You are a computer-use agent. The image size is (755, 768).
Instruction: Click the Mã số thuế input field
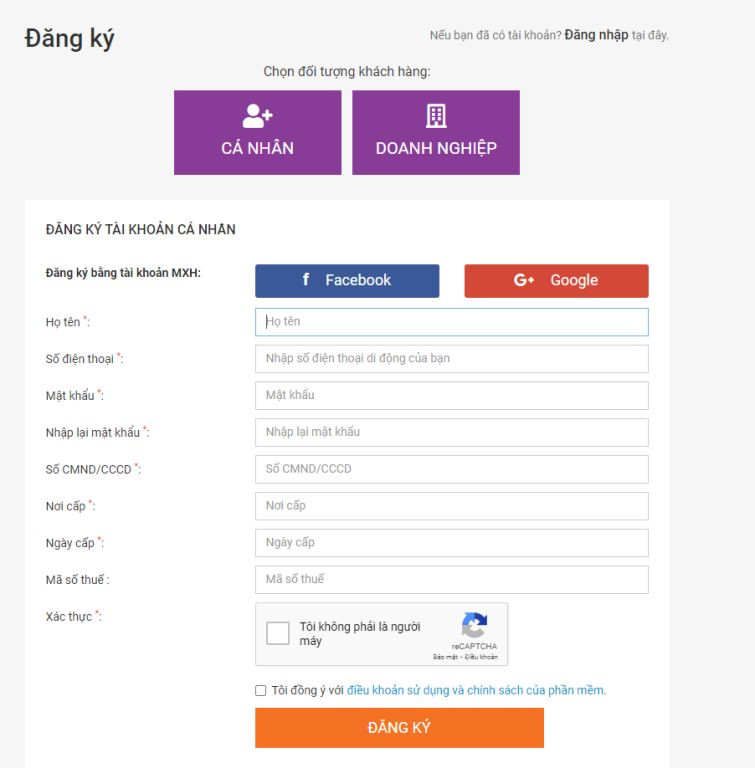click(452, 579)
